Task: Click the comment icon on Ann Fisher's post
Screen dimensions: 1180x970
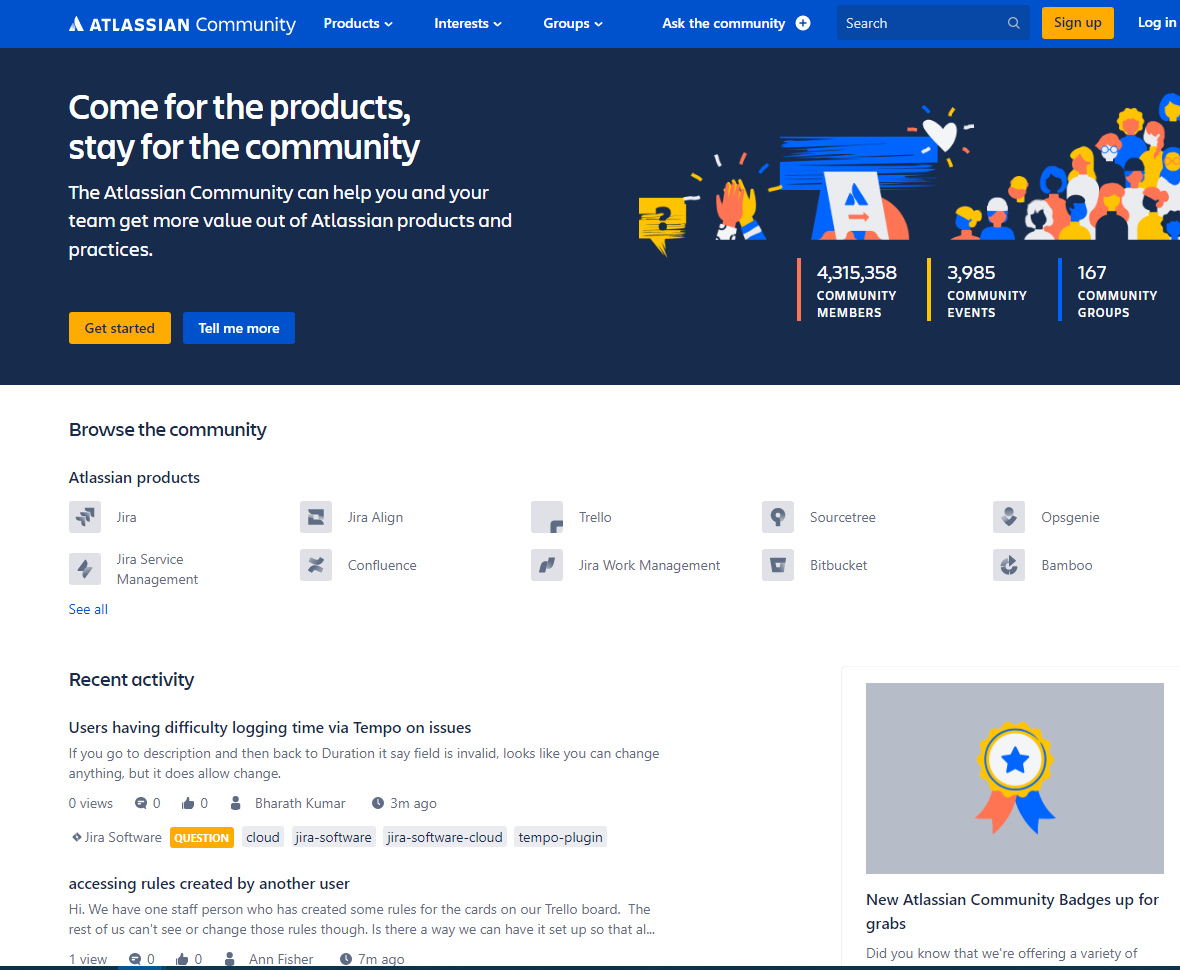Action: click(x=135, y=959)
